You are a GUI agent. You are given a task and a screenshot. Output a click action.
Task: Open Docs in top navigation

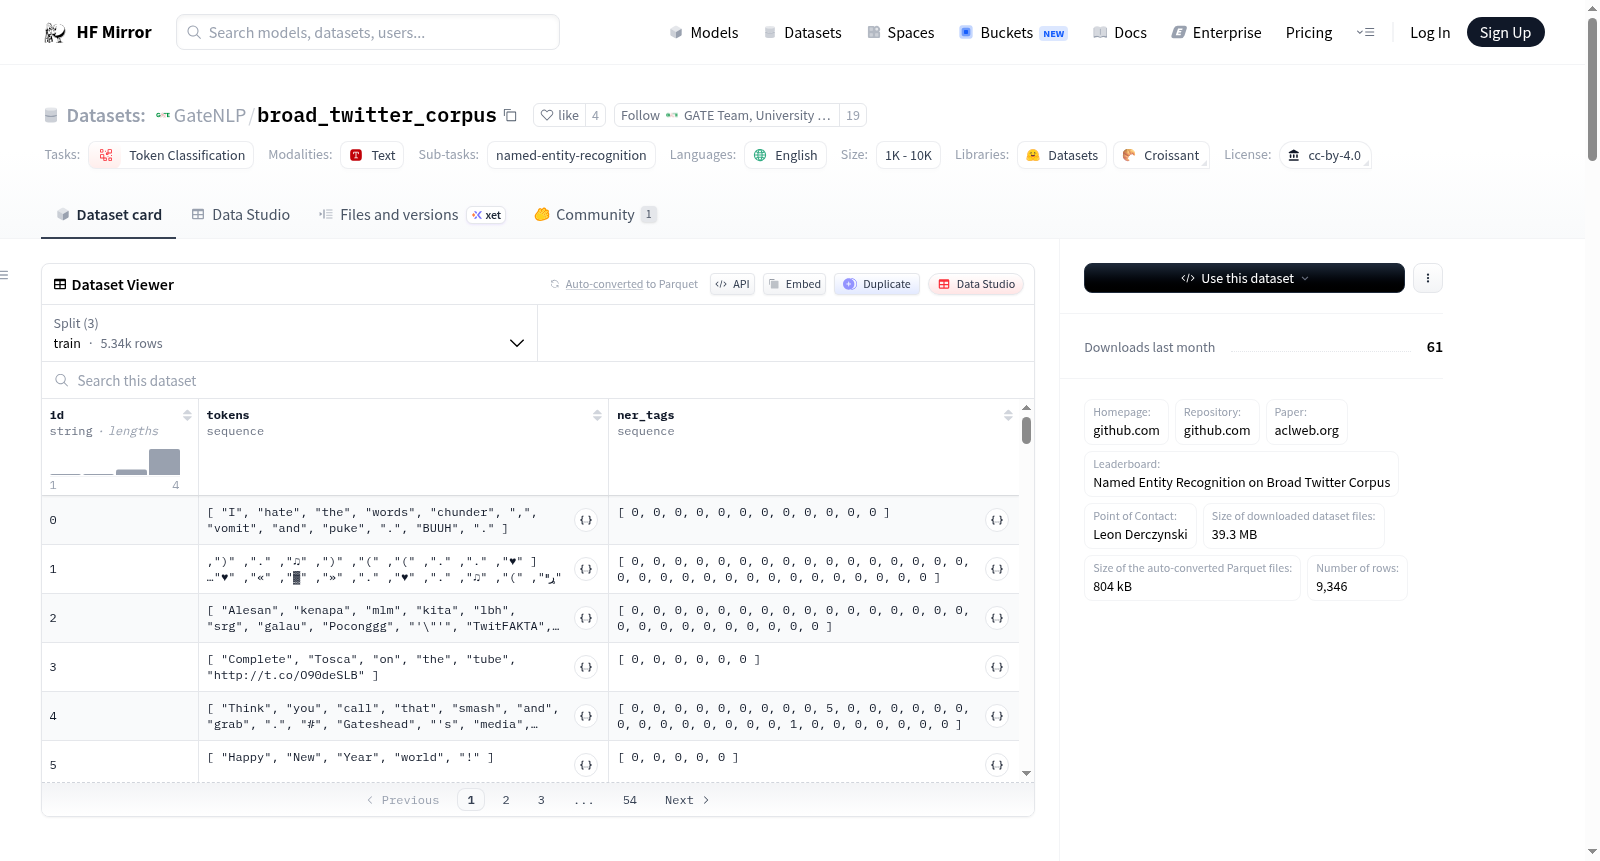(x=1120, y=32)
